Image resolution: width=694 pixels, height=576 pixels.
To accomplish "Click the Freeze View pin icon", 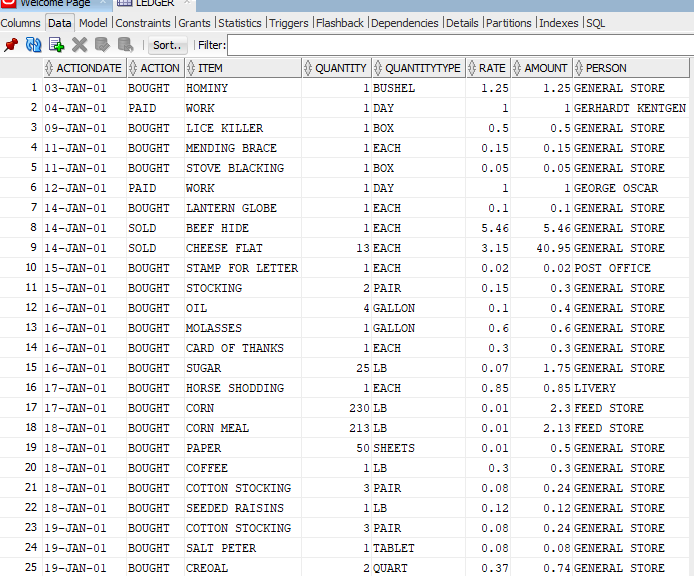I will 11,45.
